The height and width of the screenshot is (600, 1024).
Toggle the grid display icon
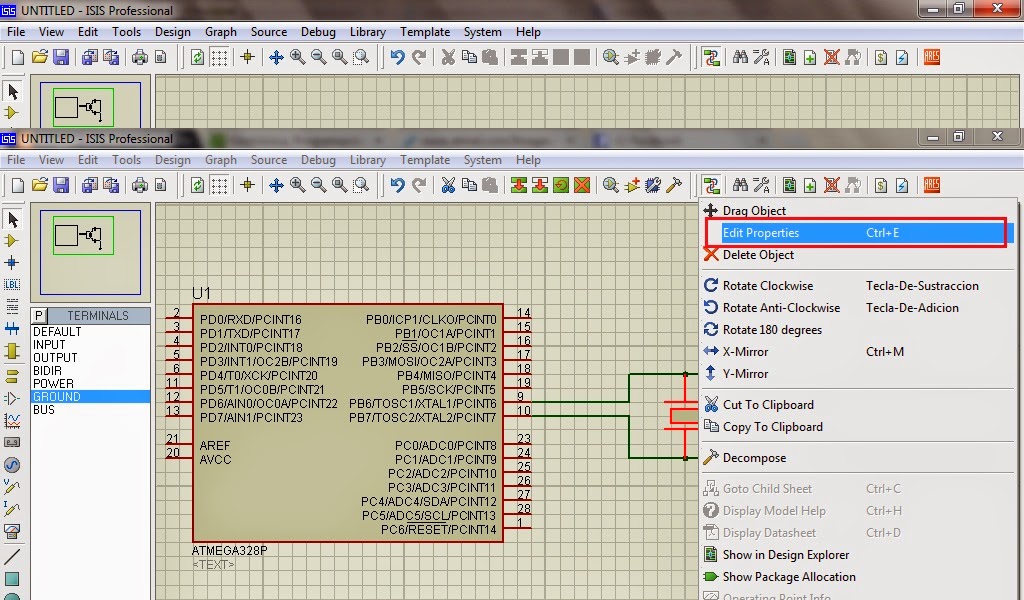click(219, 185)
